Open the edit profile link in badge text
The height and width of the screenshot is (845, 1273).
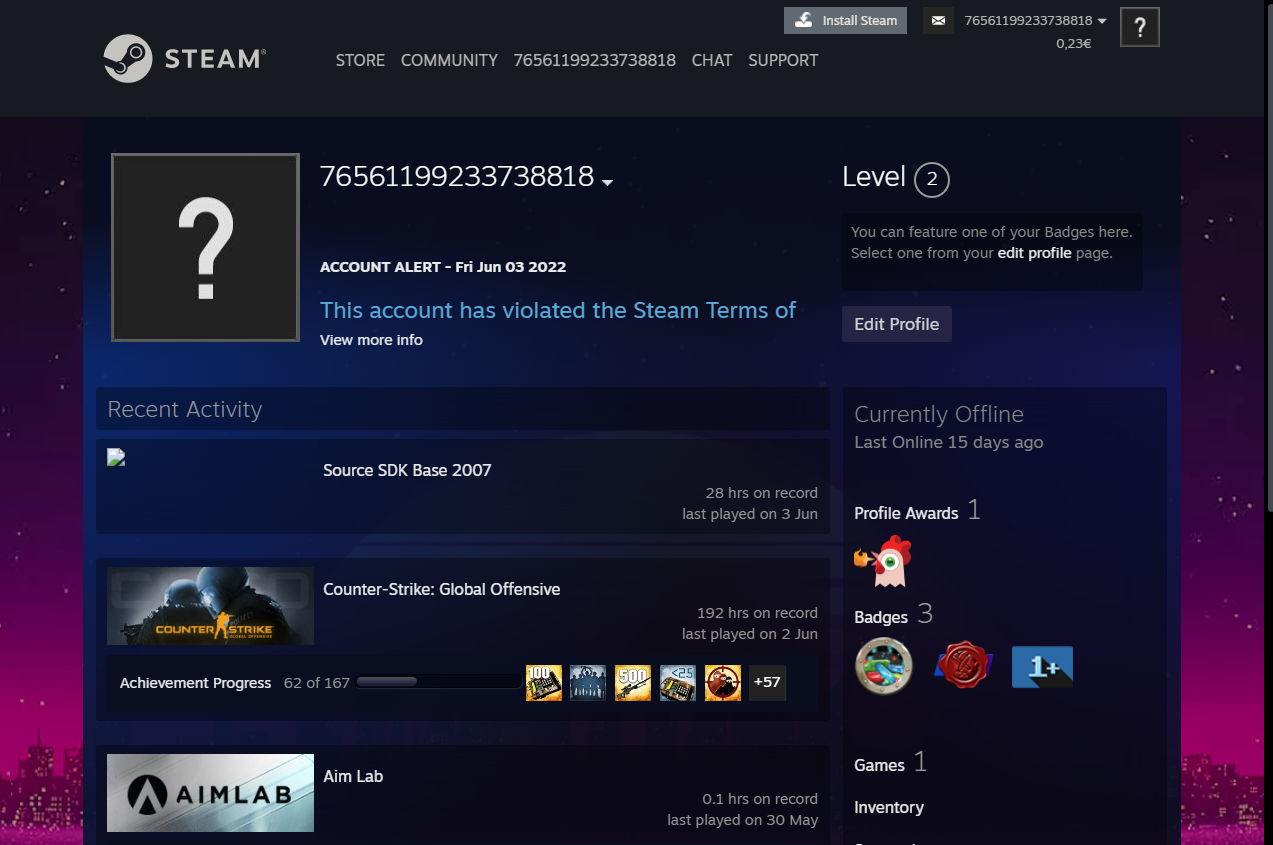[1034, 253]
